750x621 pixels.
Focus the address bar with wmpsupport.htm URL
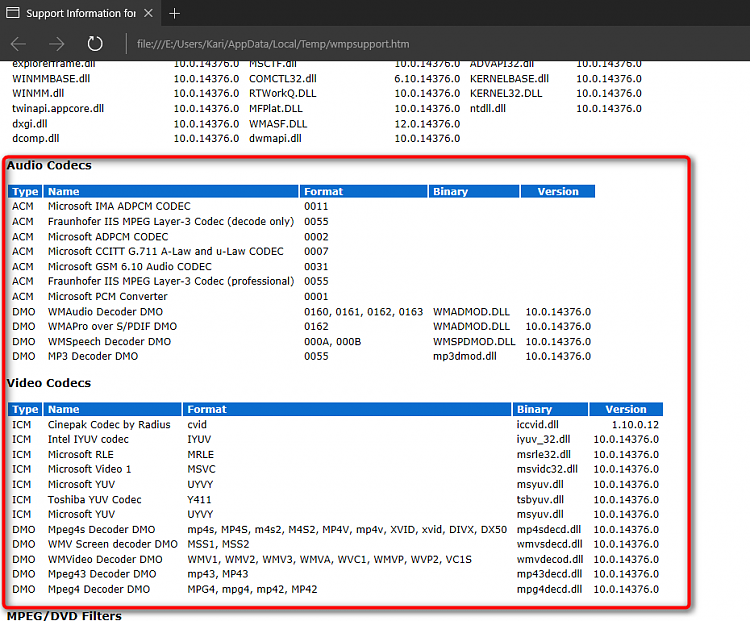tap(273, 44)
